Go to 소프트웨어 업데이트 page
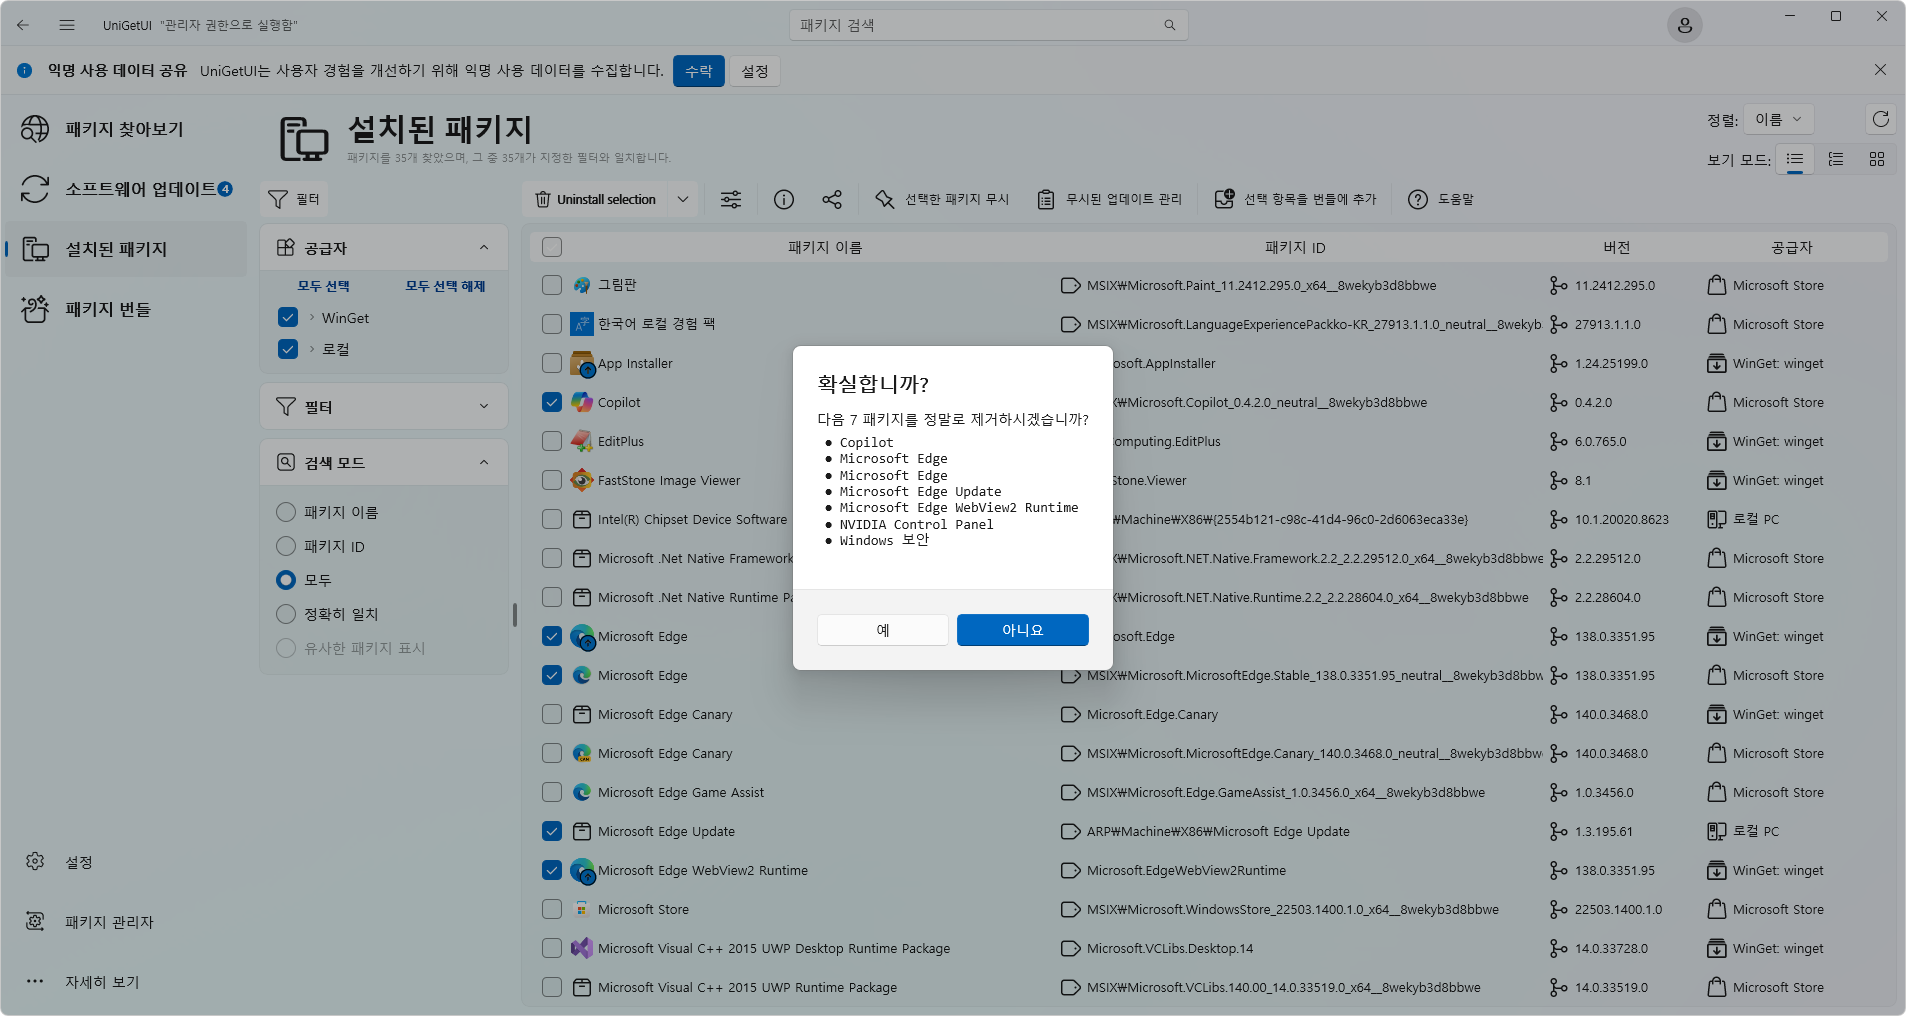 [x=126, y=189]
